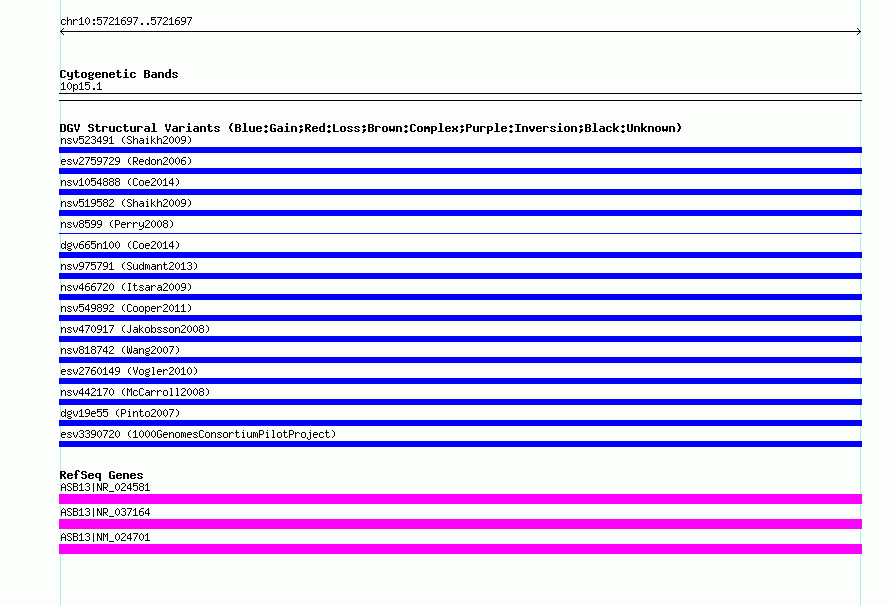Click the blue bar under nsv470917
Image resolution: width=890 pixels, height=605 pixels.
(x=460, y=339)
